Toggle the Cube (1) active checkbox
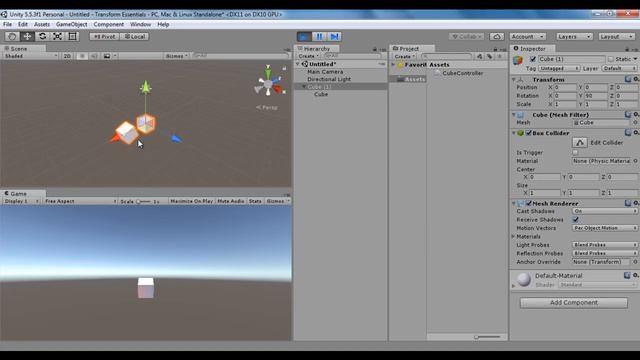640x360 pixels. coord(533,59)
